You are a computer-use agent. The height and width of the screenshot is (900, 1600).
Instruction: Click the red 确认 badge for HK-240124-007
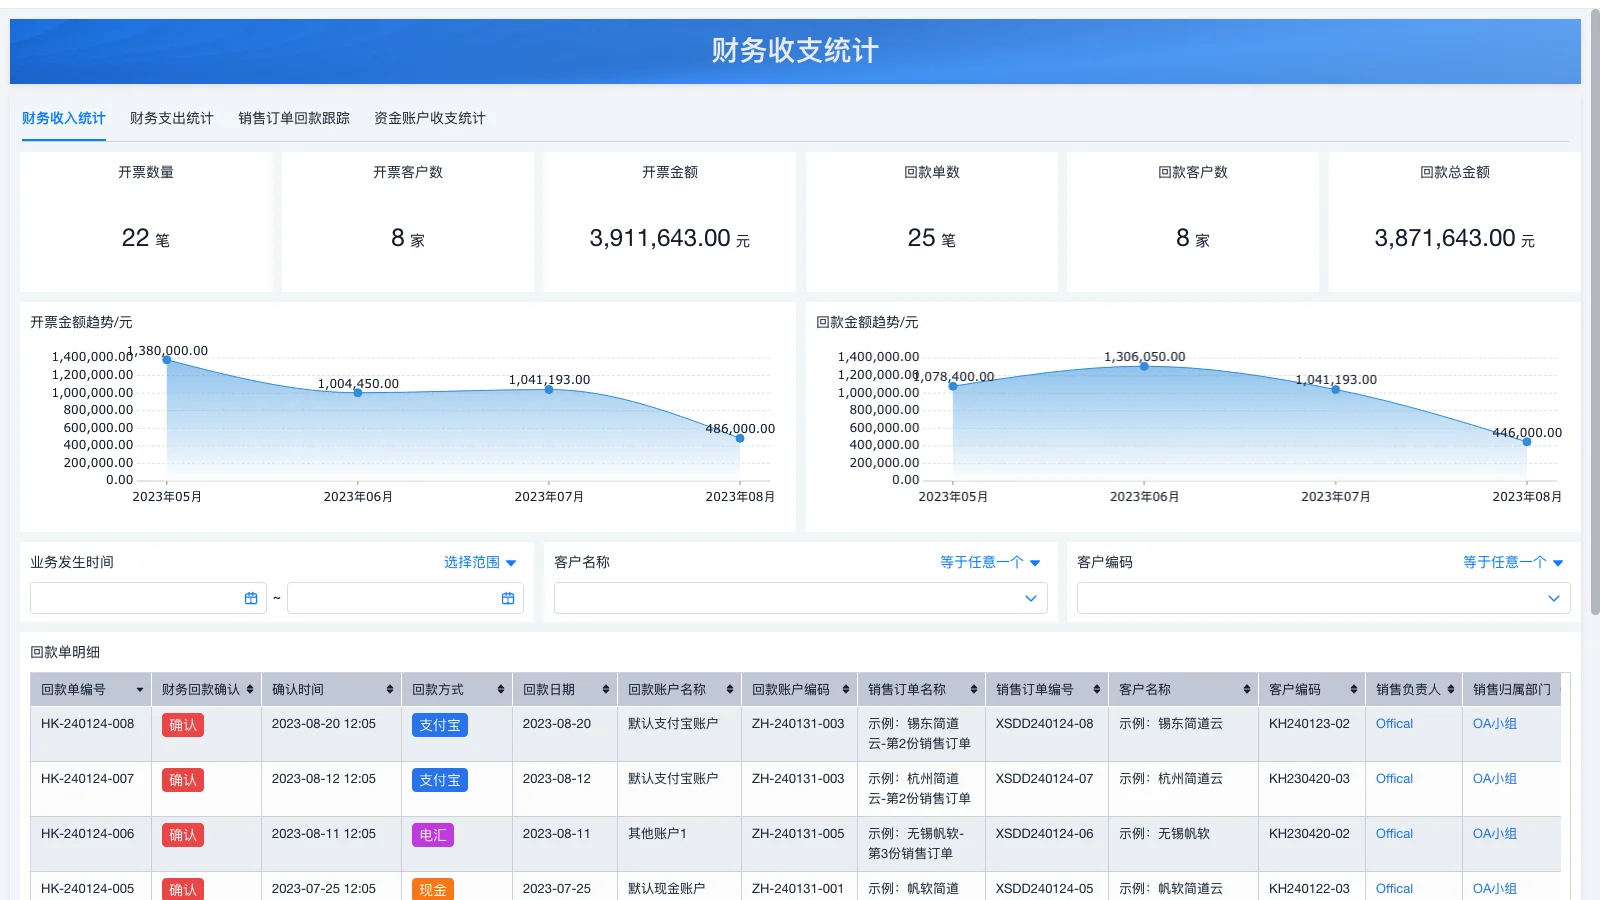pyautogui.click(x=182, y=780)
